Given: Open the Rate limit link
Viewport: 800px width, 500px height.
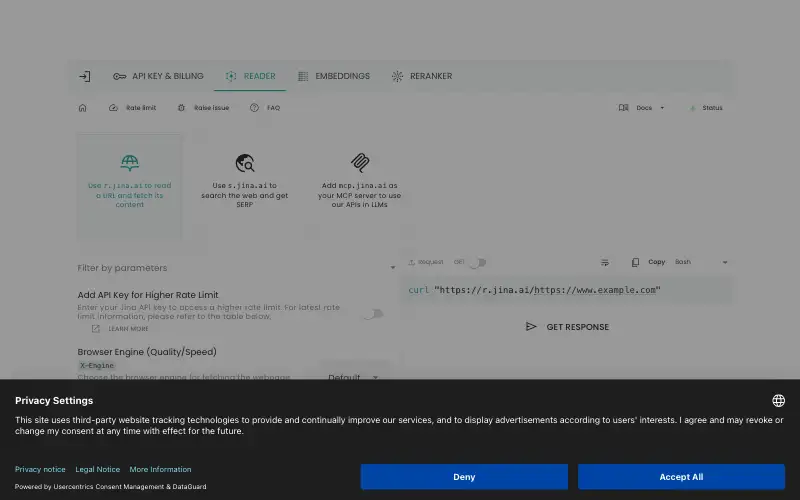Looking at the screenshot, I should 133,108.
